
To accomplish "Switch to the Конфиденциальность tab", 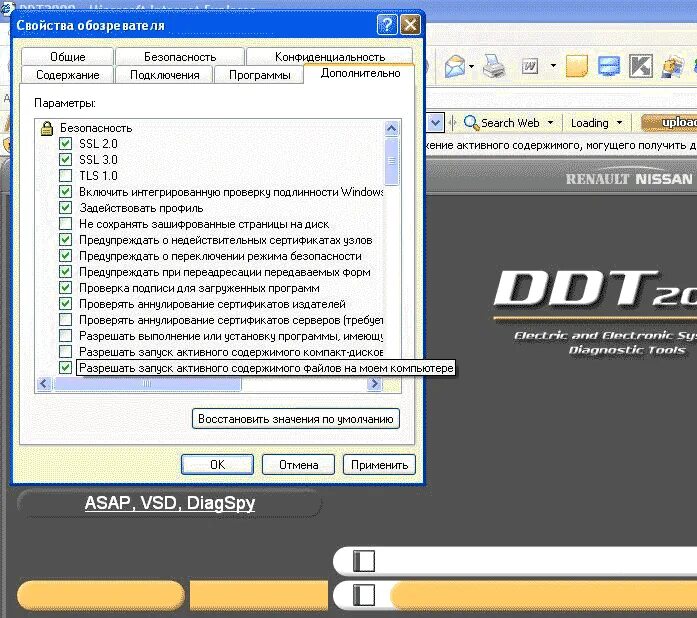I will coord(330,56).
